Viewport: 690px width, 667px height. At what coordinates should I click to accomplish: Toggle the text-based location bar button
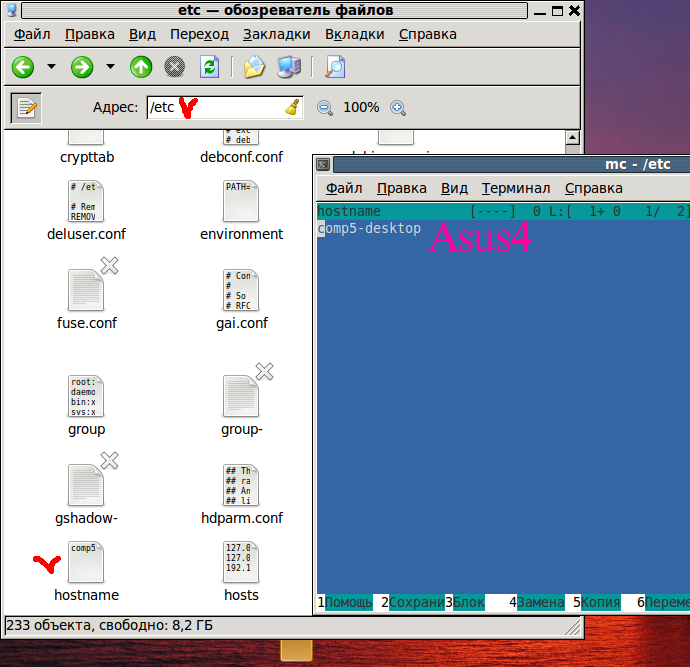25,108
